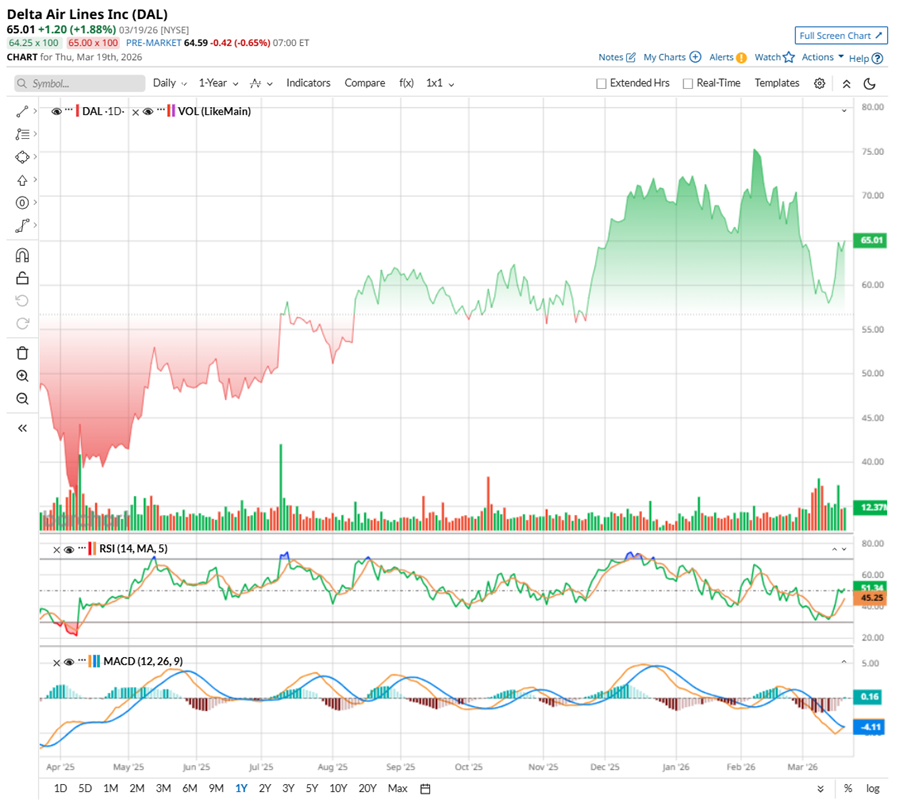903x800 pixels.
Task: Enable Real-Time checkbox
Action: point(688,84)
